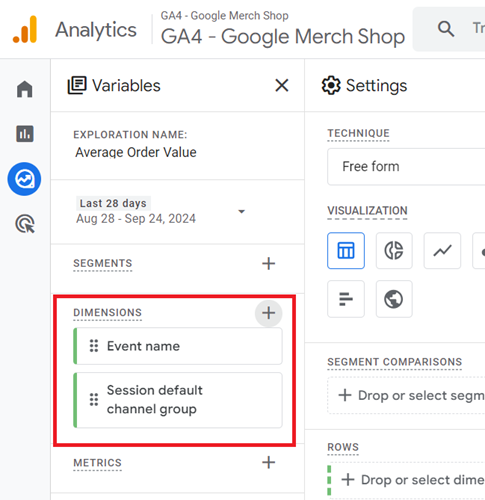Open the Free form technique dropdown
The image size is (485, 500).
pos(406,167)
